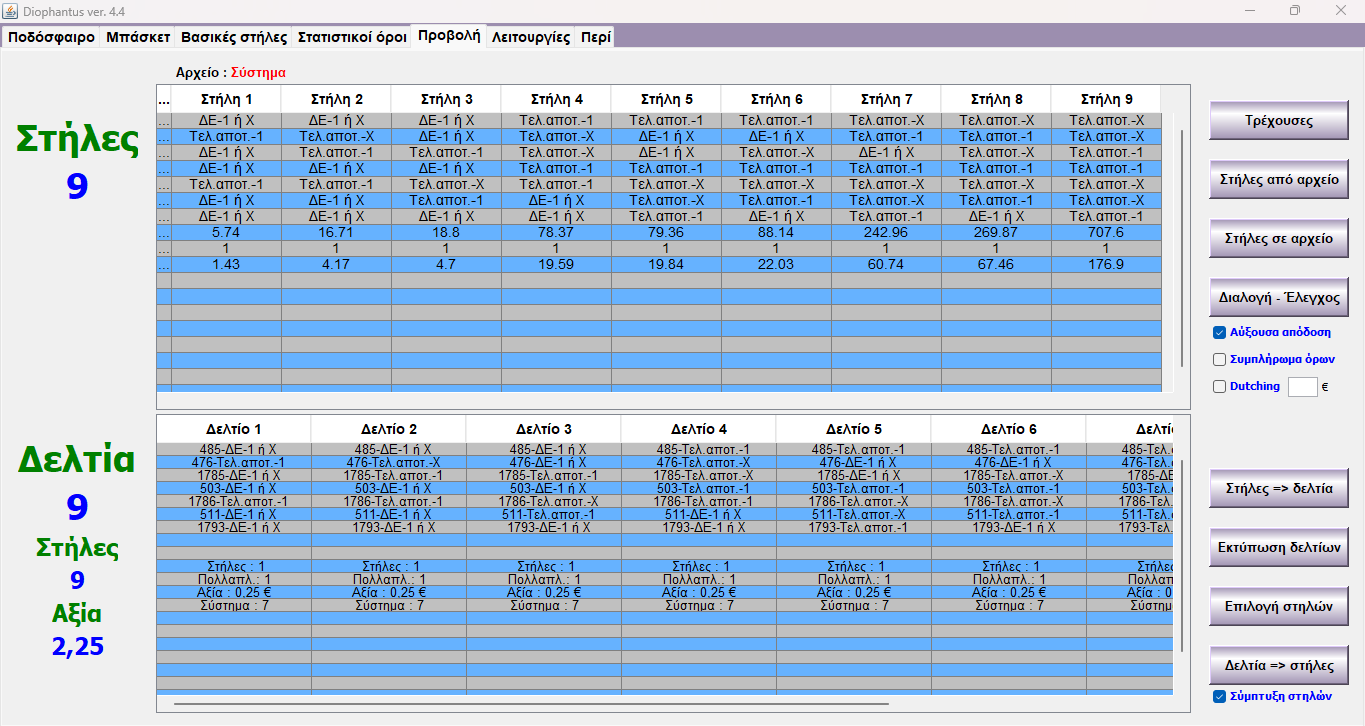Viewport: 1365px width, 726px height.
Task: Click the Στήλη 6 column header
Action: point(776,100)
